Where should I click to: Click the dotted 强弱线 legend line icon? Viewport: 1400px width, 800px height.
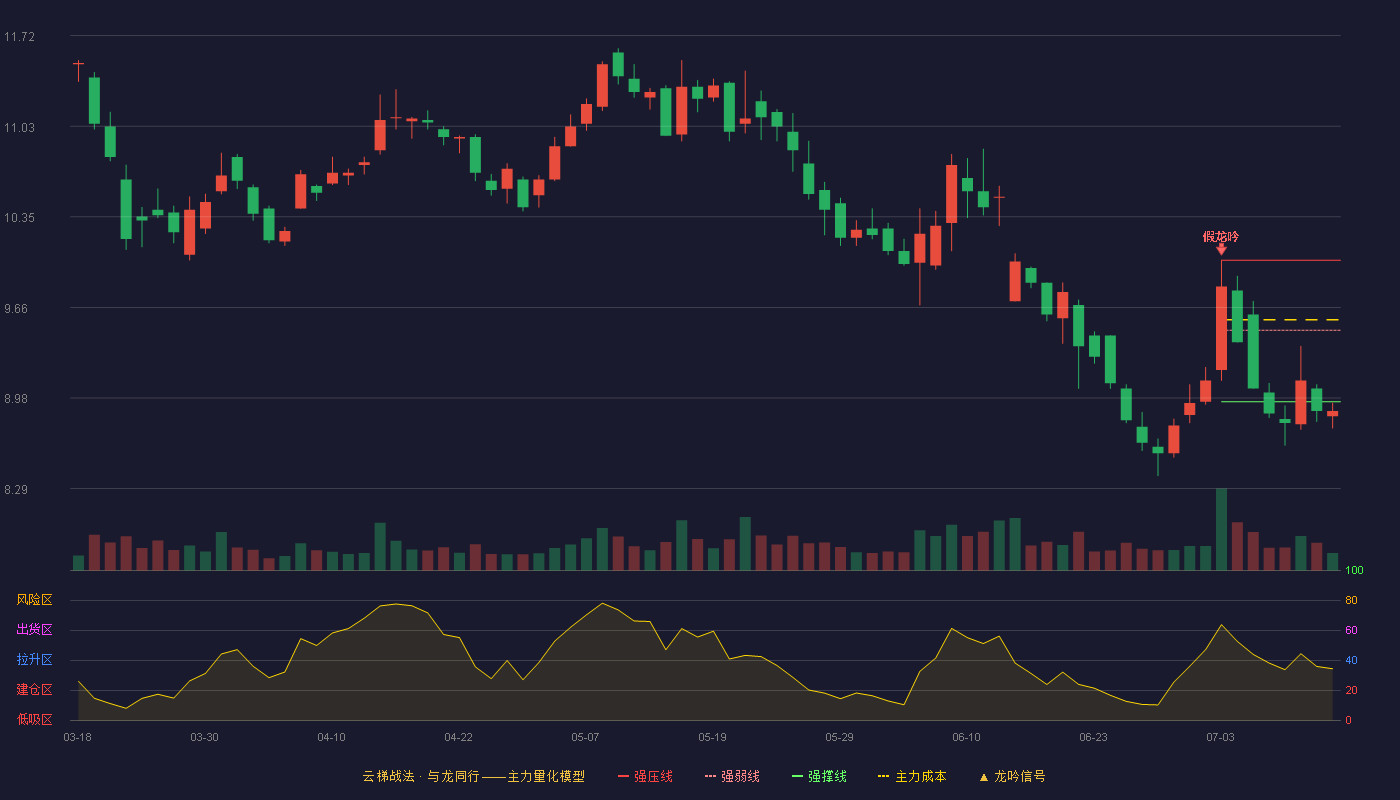[x=710, y=777]
